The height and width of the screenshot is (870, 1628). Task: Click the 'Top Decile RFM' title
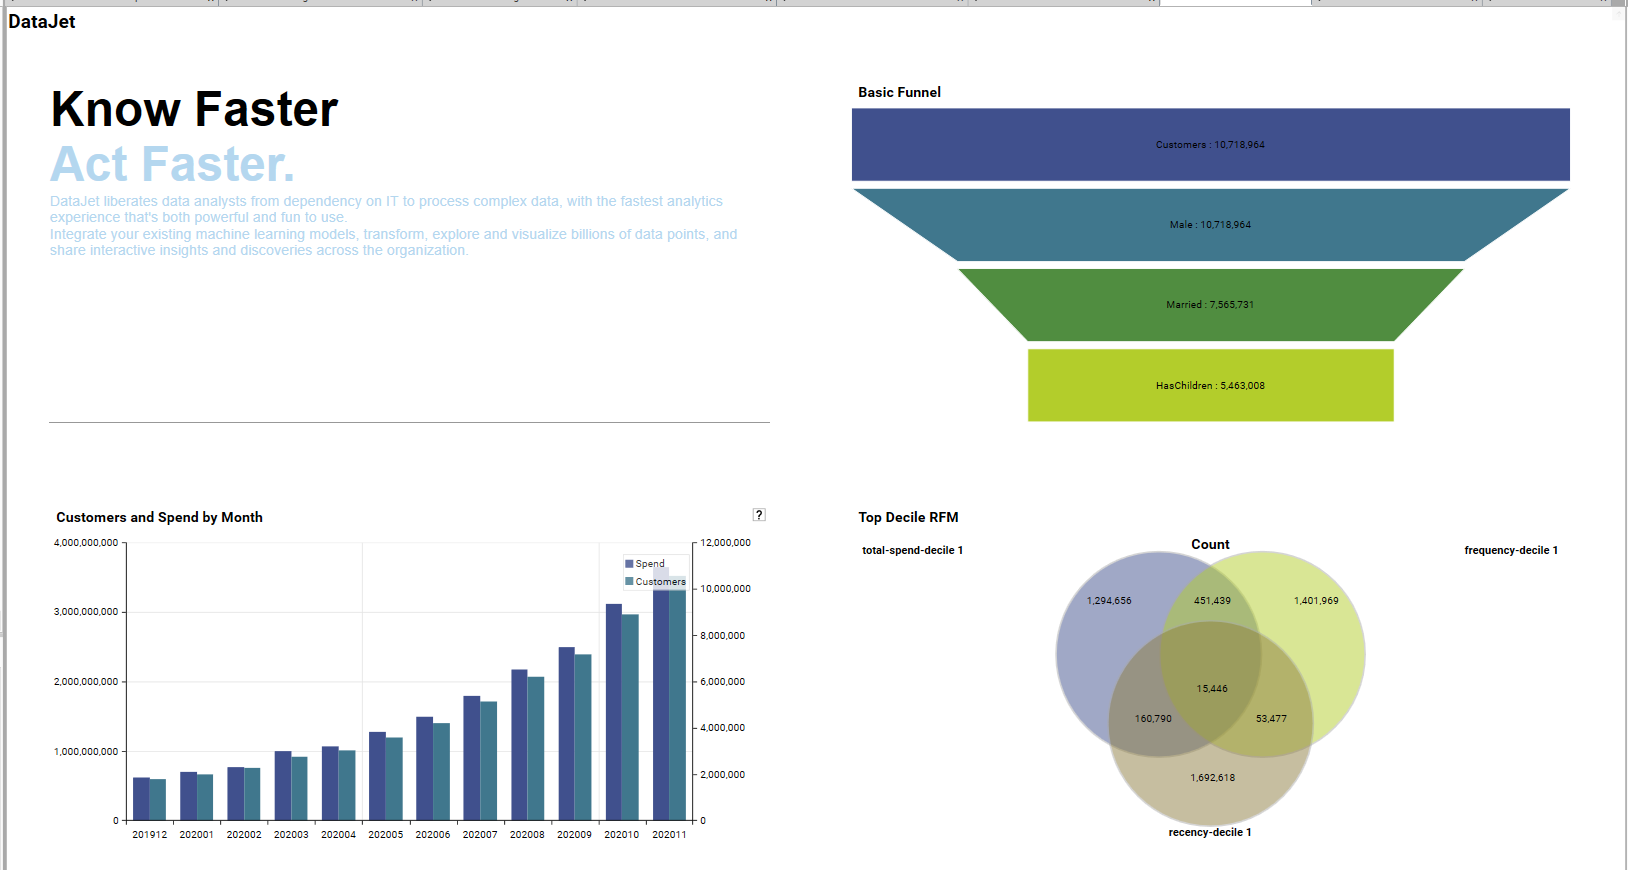click(908, 517)
